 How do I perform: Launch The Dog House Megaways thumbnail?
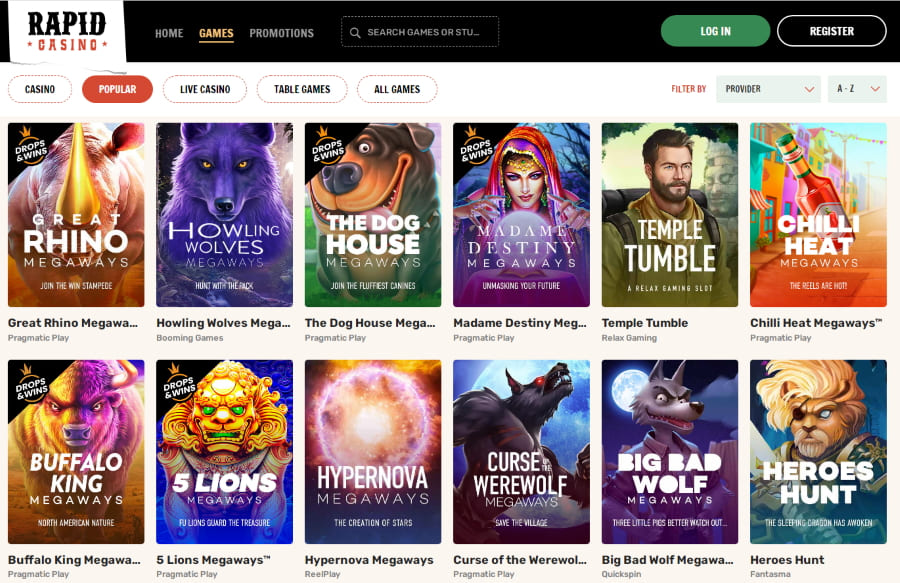373,215
